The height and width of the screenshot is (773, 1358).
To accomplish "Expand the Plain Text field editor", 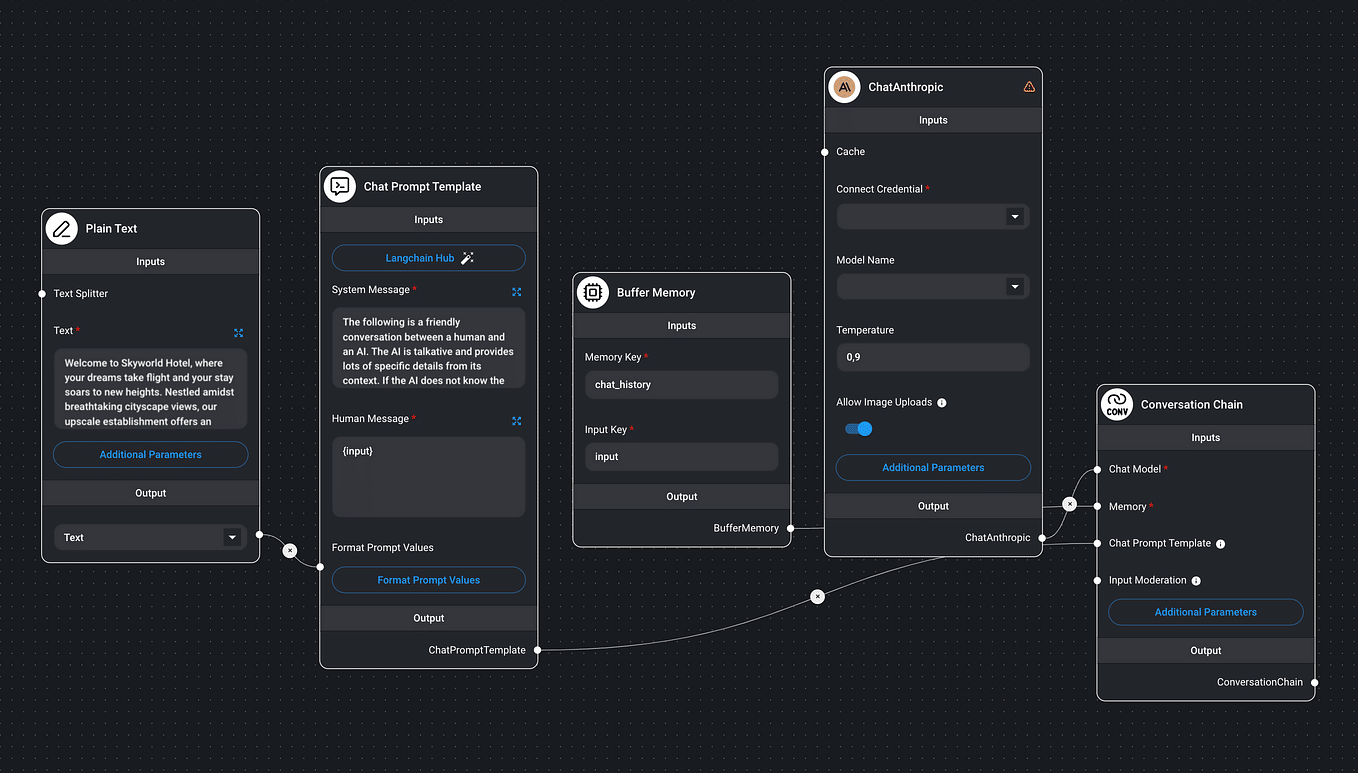I will 238,333.
